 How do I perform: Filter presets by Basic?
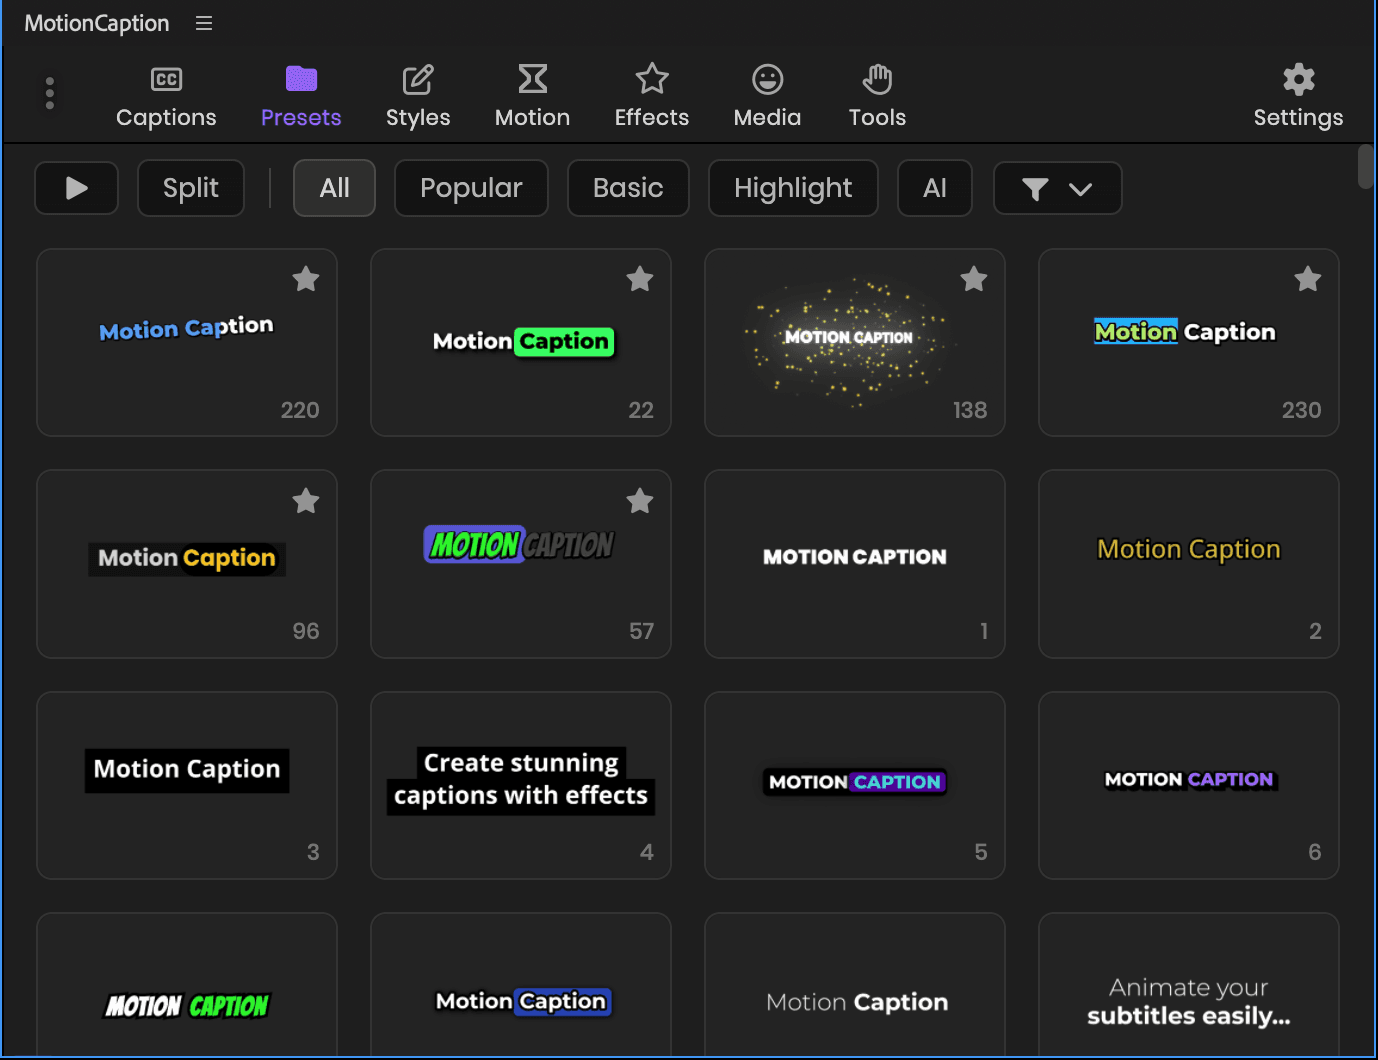pyautogui.click(x=628, y=188)
